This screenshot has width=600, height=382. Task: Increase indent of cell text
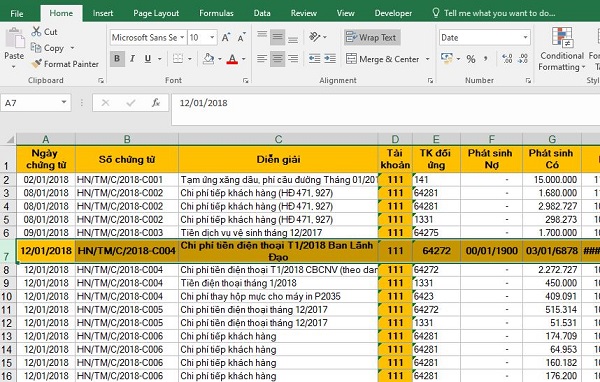coord(330,59)
